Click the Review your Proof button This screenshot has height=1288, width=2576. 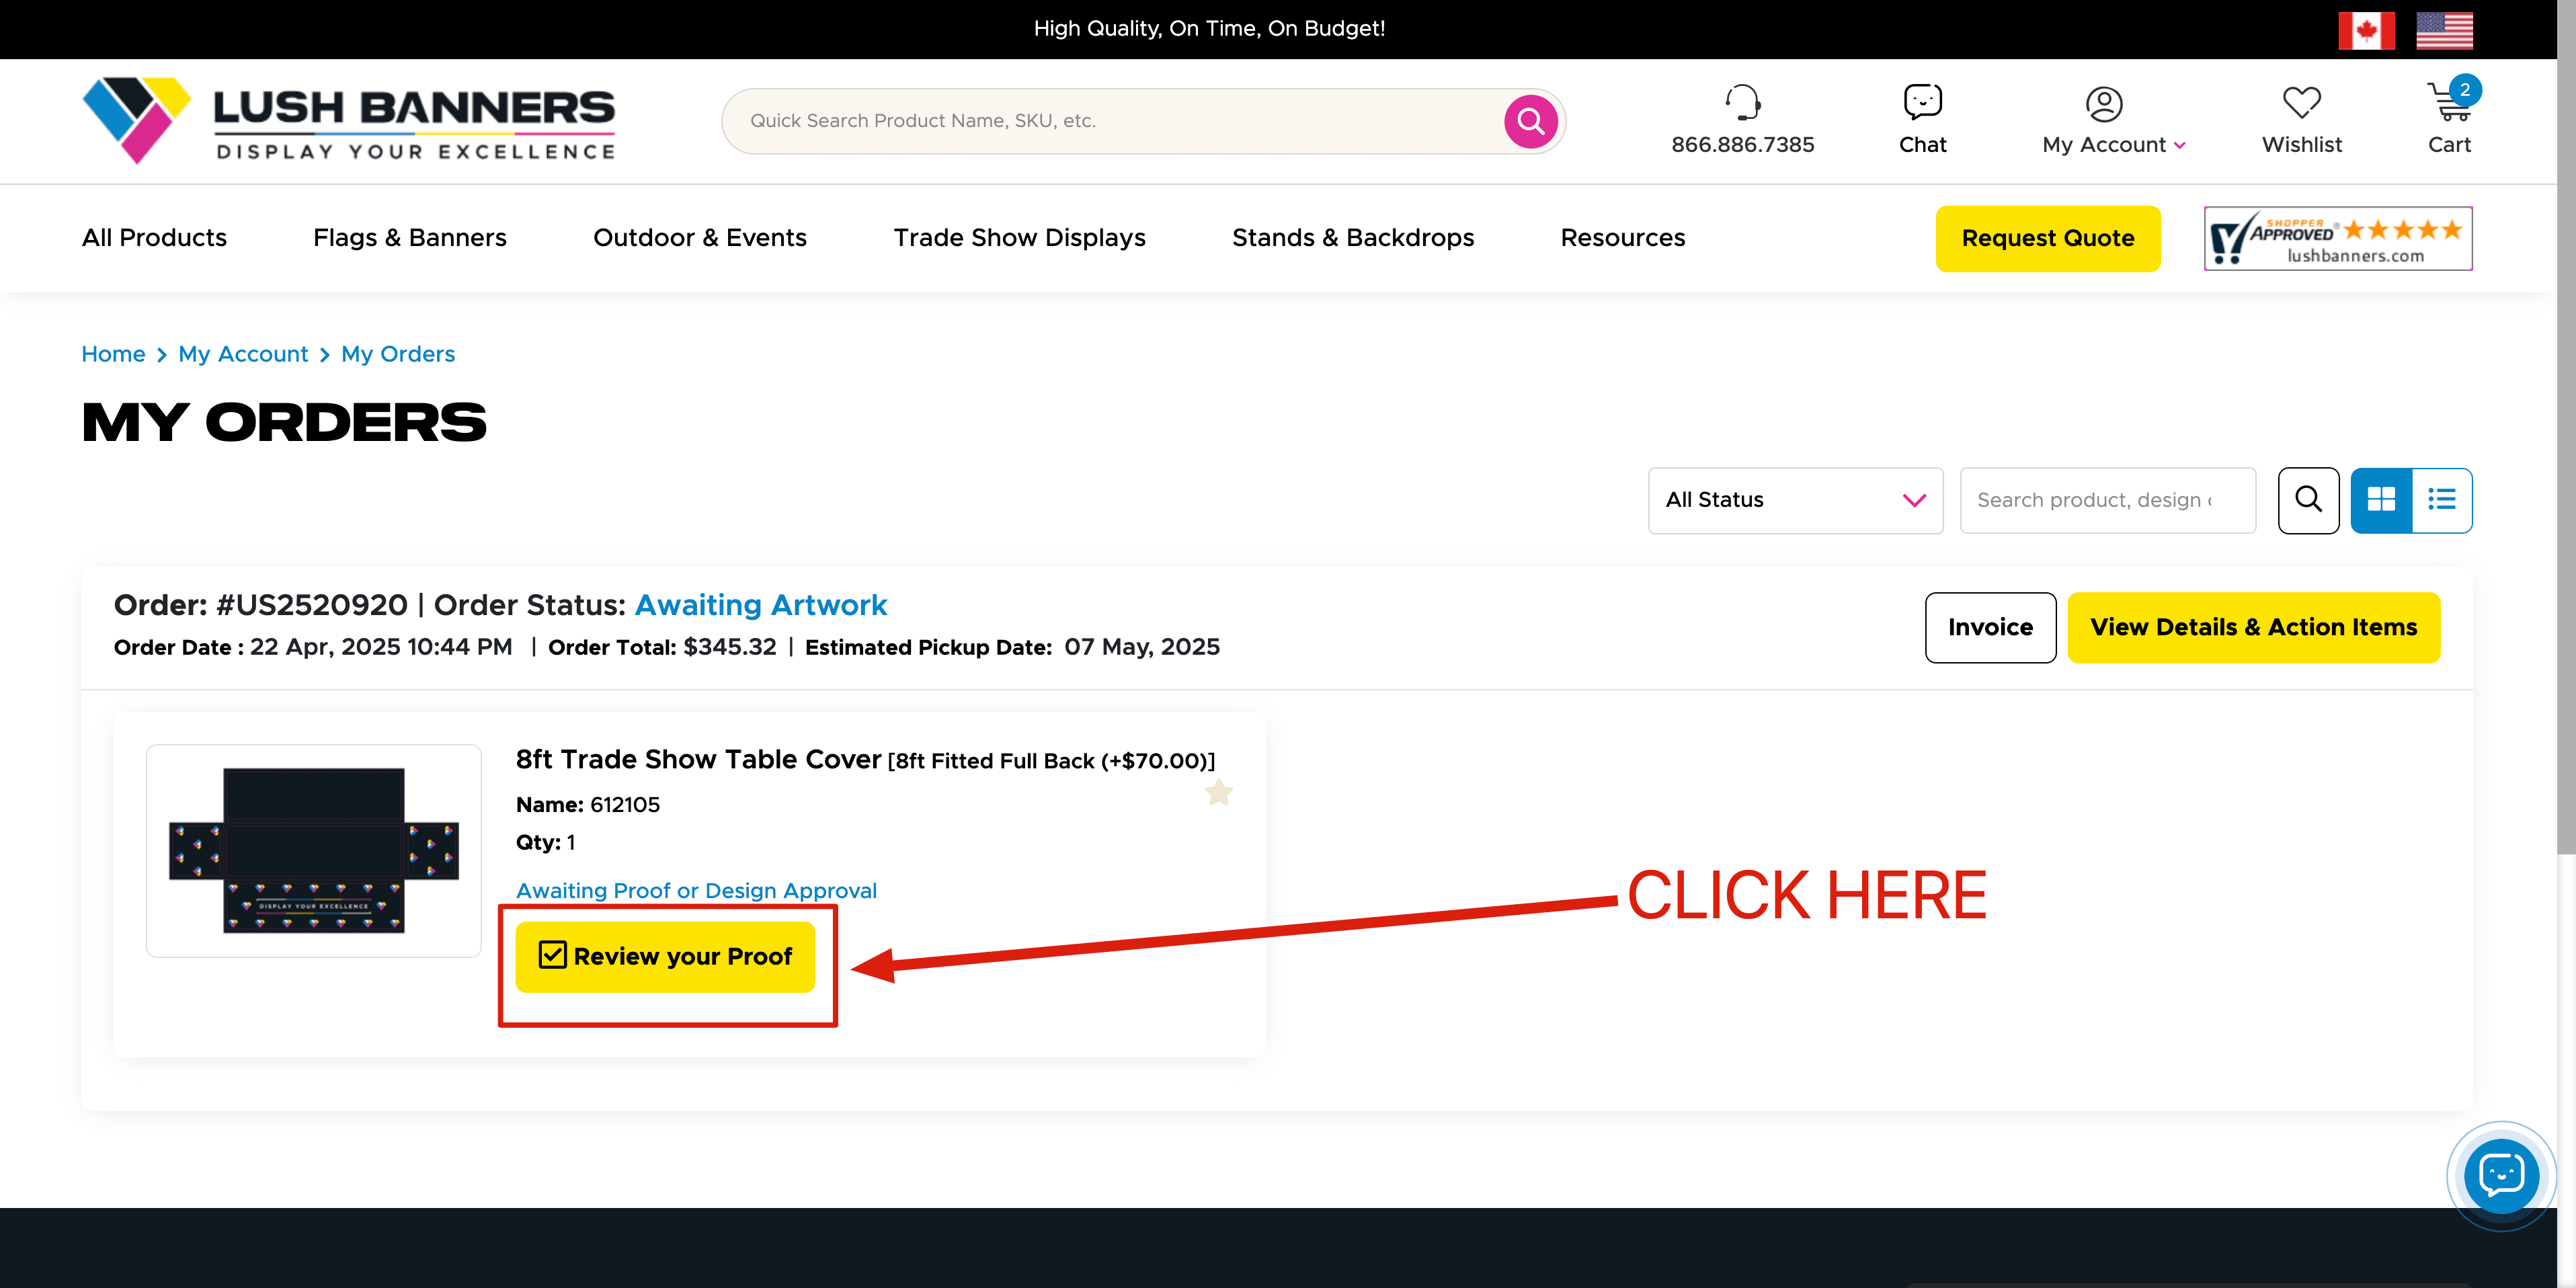tap(665, 957)
